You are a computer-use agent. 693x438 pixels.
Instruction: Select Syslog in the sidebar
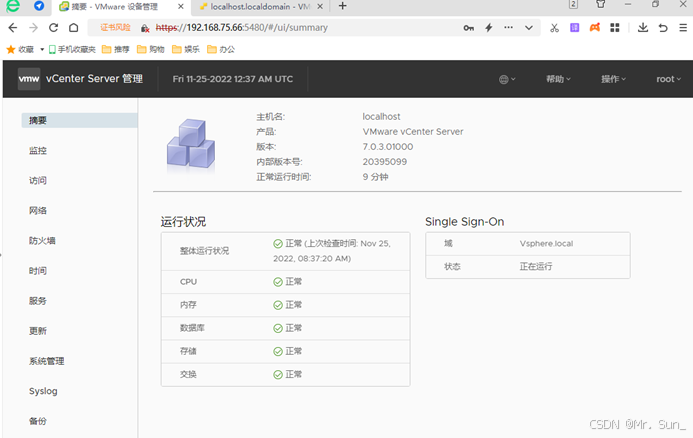pos(43,391)
